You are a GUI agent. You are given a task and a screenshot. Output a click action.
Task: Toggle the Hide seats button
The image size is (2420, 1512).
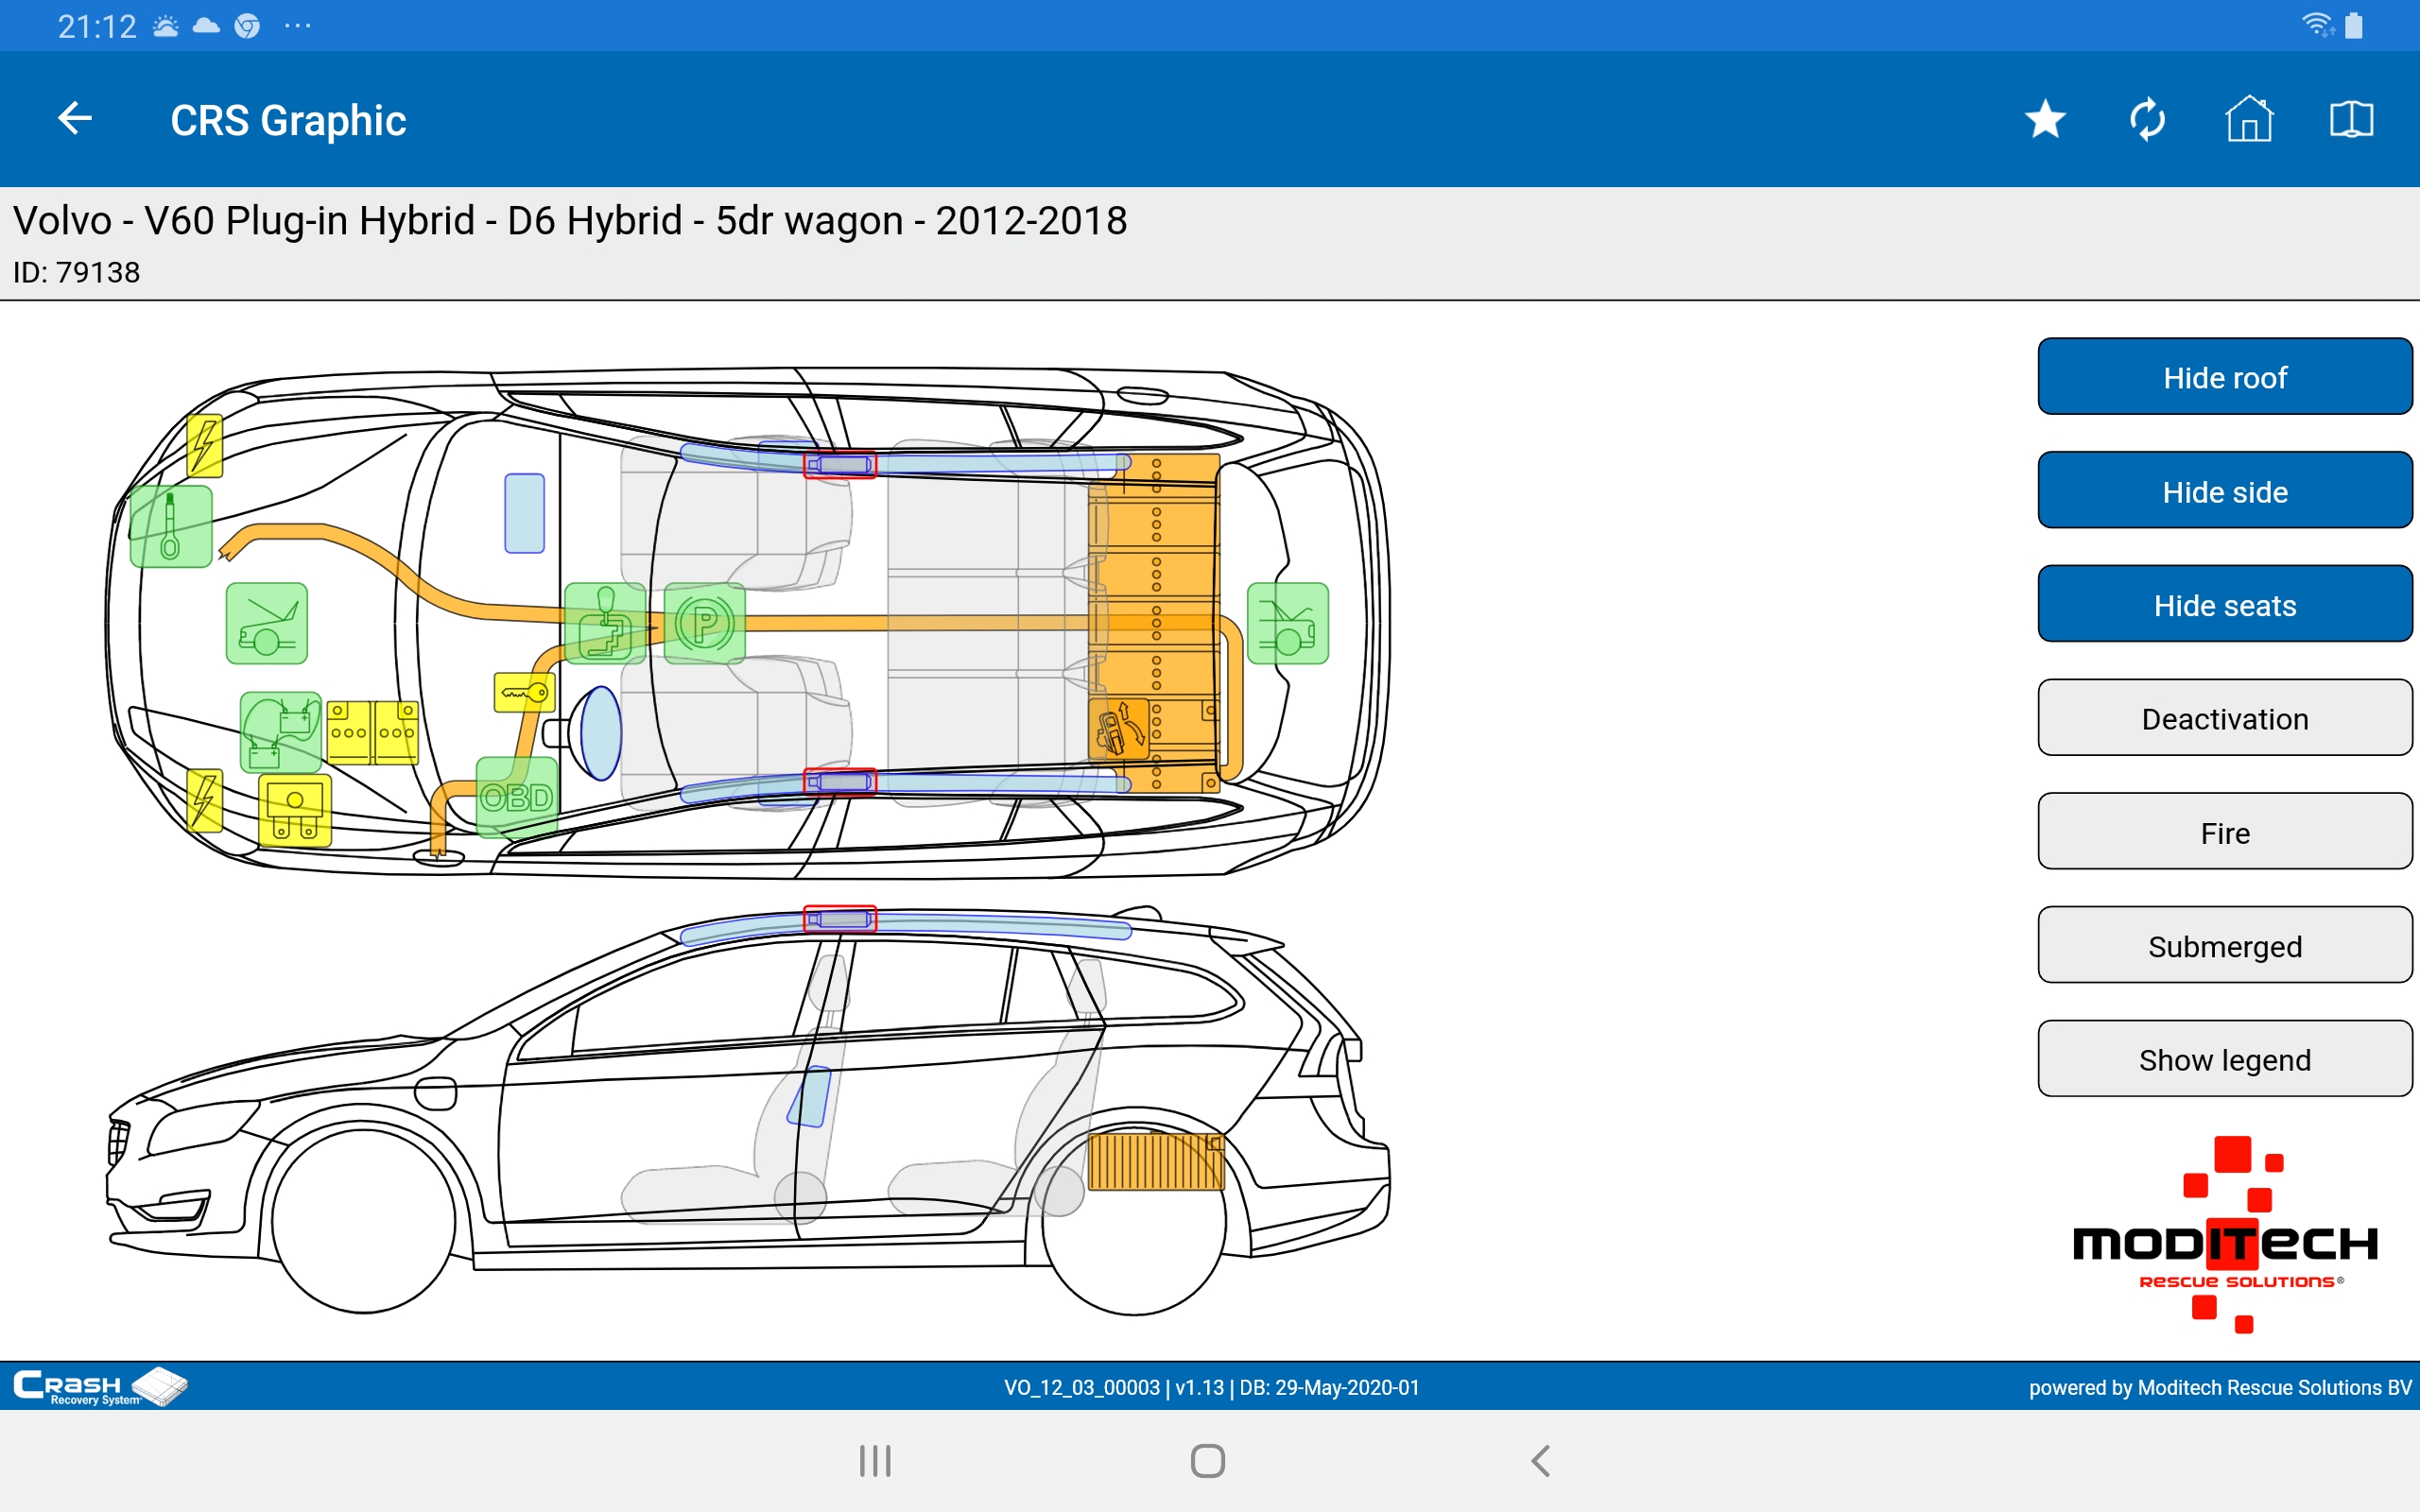[2224, 605]
